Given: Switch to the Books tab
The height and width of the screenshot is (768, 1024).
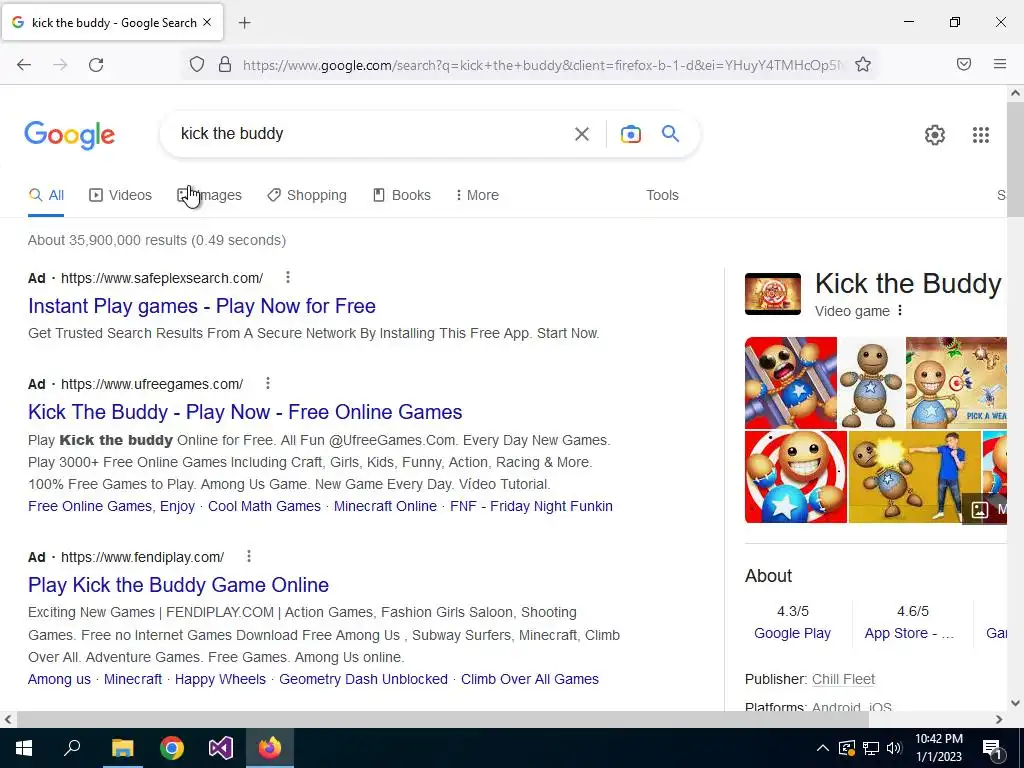Looking at the screenshot, I should click(x=402, y=195).
